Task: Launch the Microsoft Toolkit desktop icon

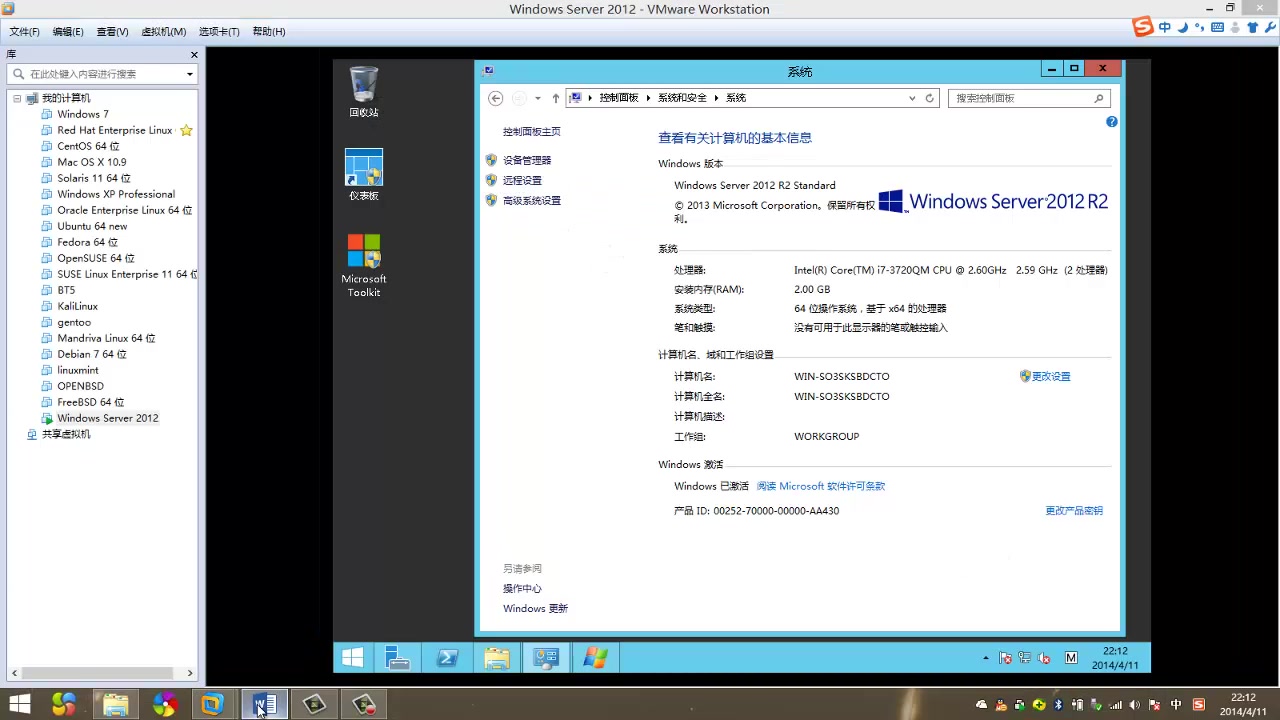Action: [x=364, y=265]
